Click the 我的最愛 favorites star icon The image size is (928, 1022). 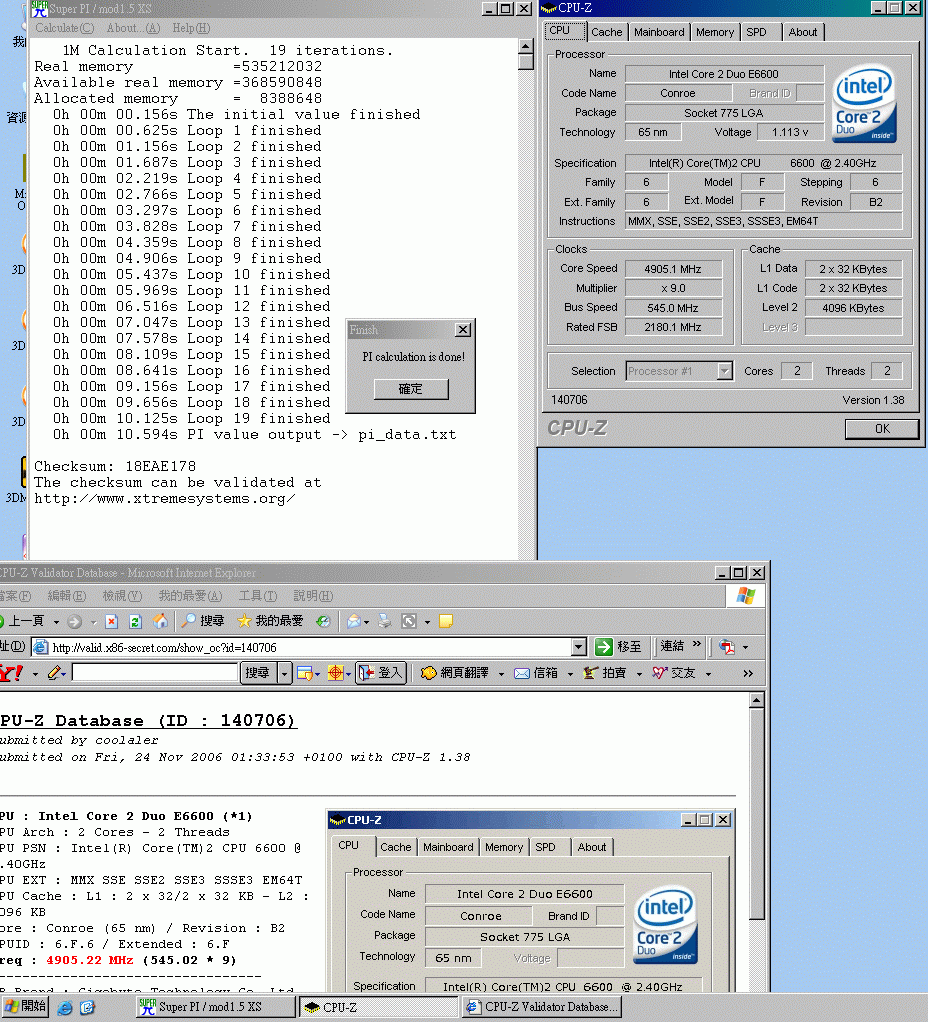244,620
